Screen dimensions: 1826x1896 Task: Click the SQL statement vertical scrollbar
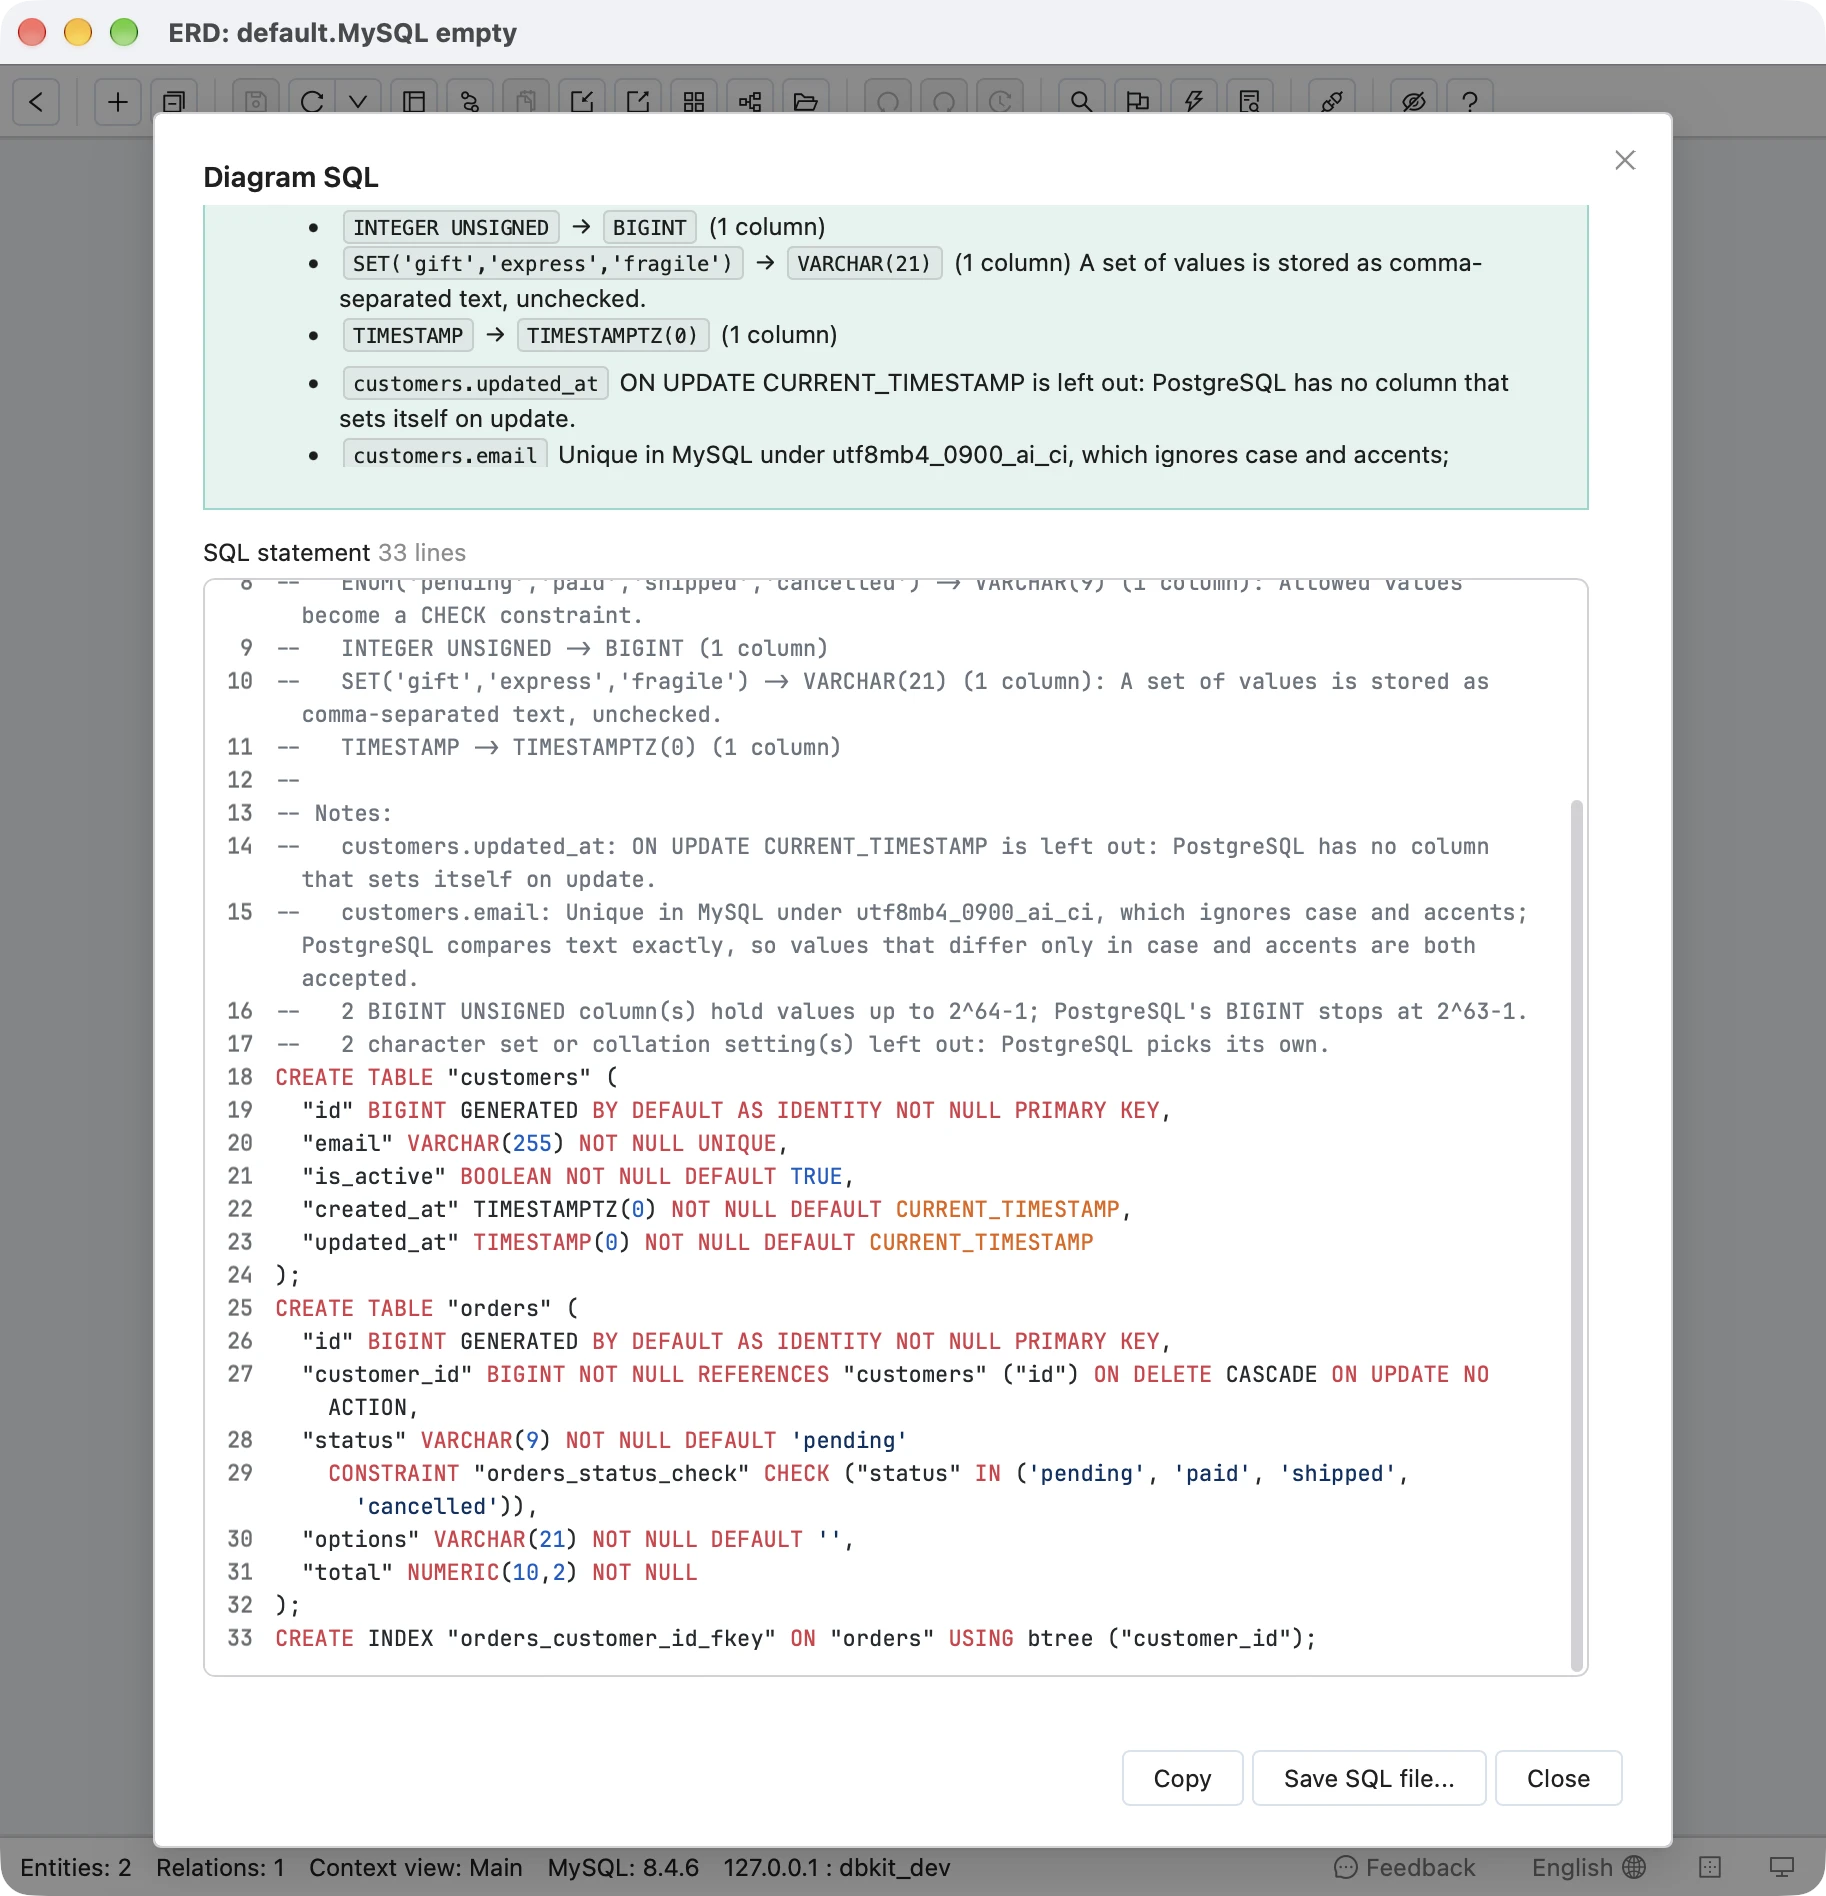point(1577,1235)
